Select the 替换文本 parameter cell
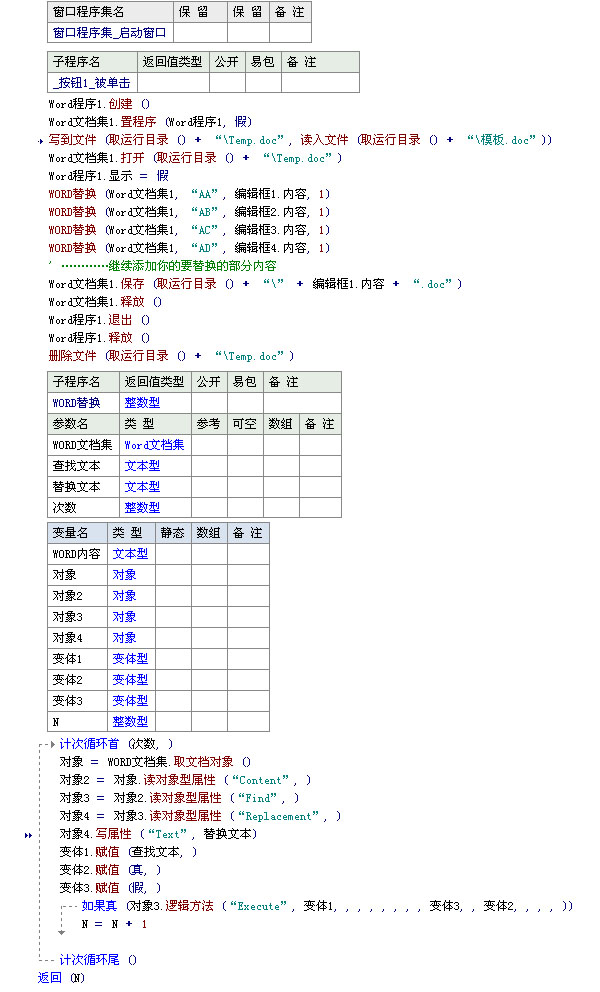 [84, 487]
